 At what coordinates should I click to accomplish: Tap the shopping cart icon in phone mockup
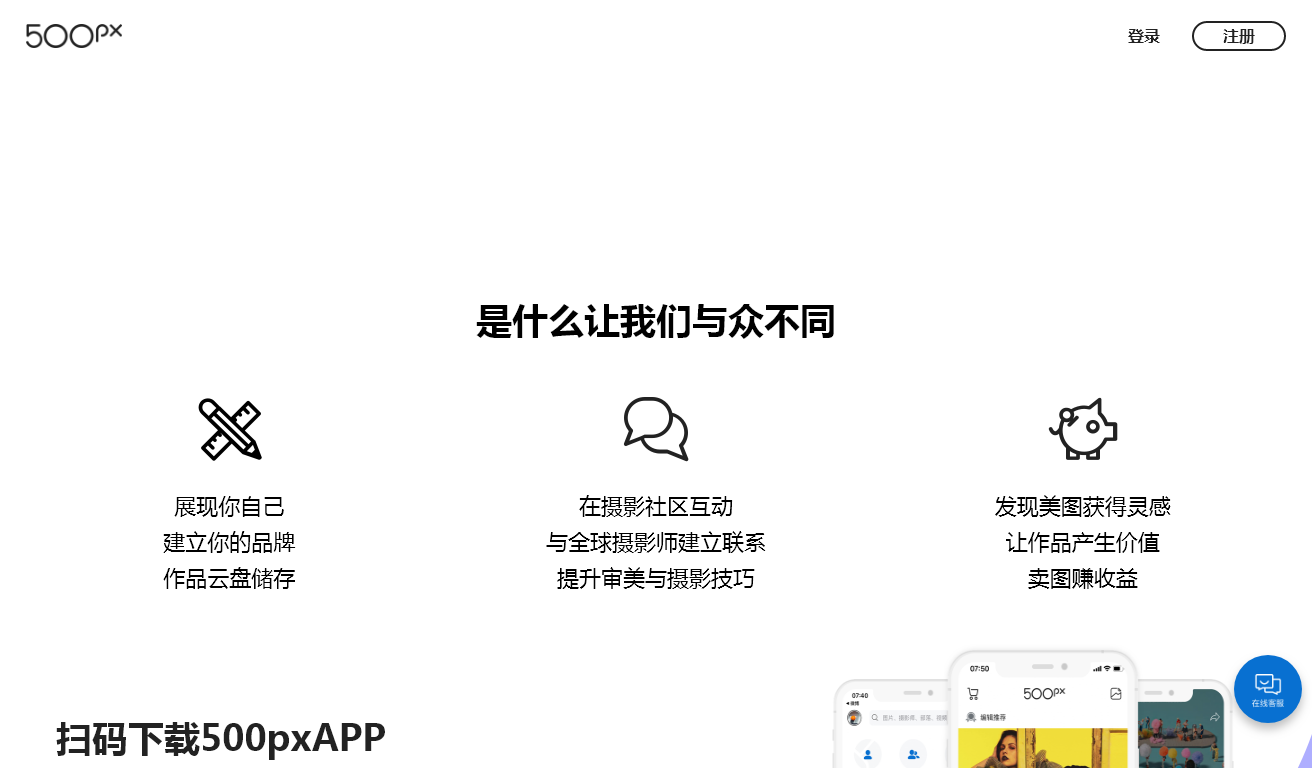point(973,694)
